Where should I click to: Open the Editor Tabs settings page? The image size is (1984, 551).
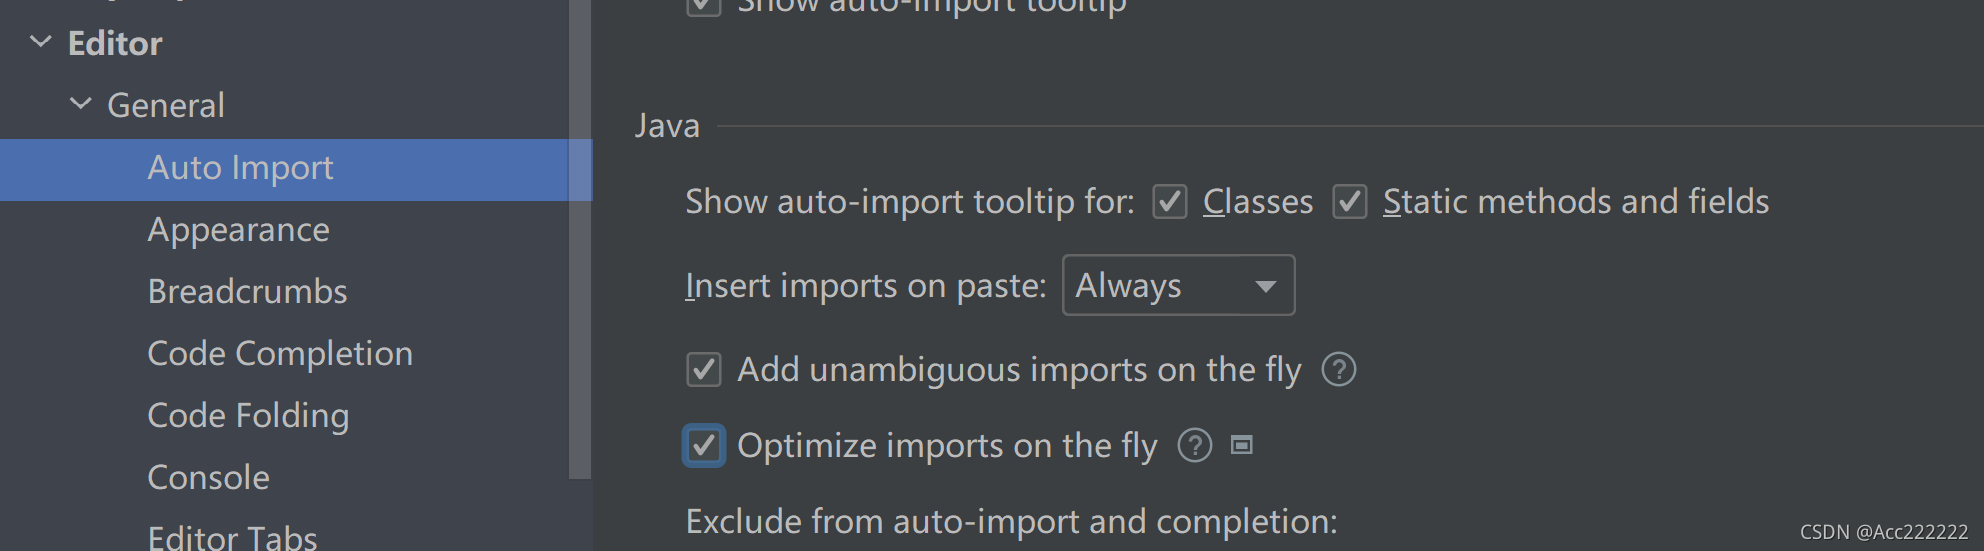(x=232, y=538)
